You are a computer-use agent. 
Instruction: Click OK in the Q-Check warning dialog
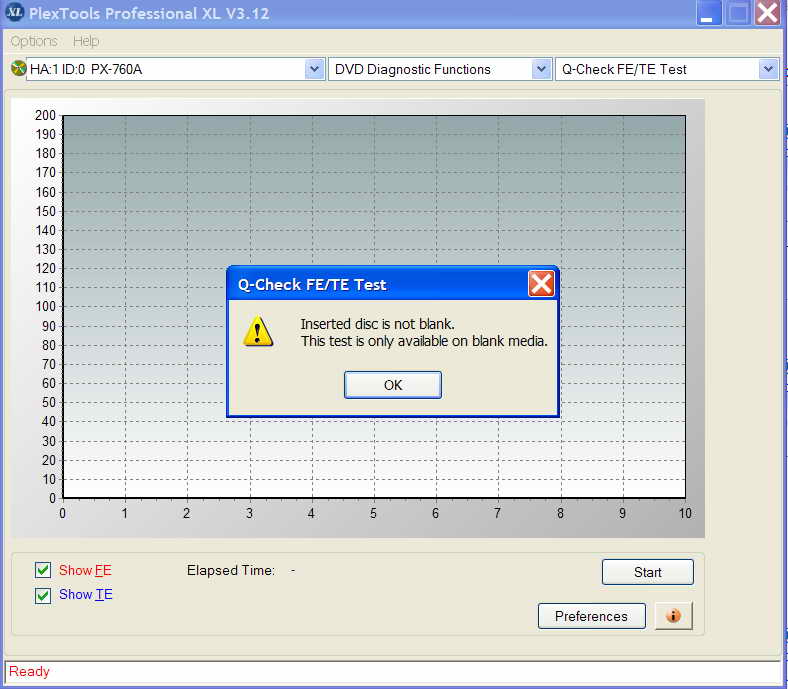[x=392, y=385]
